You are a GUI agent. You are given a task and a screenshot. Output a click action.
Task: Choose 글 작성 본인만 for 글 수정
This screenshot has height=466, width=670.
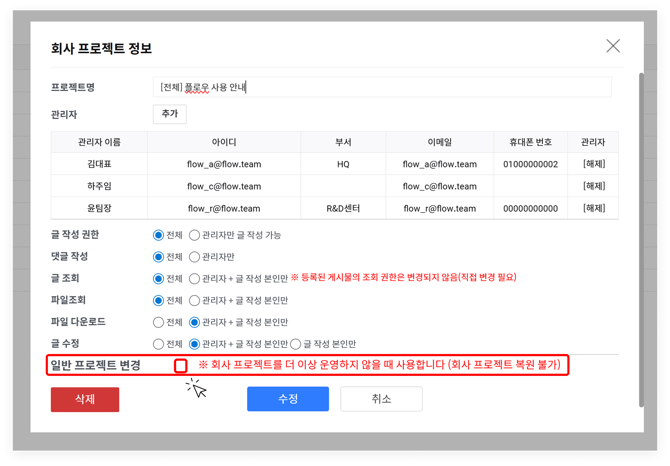click(296, 344)
